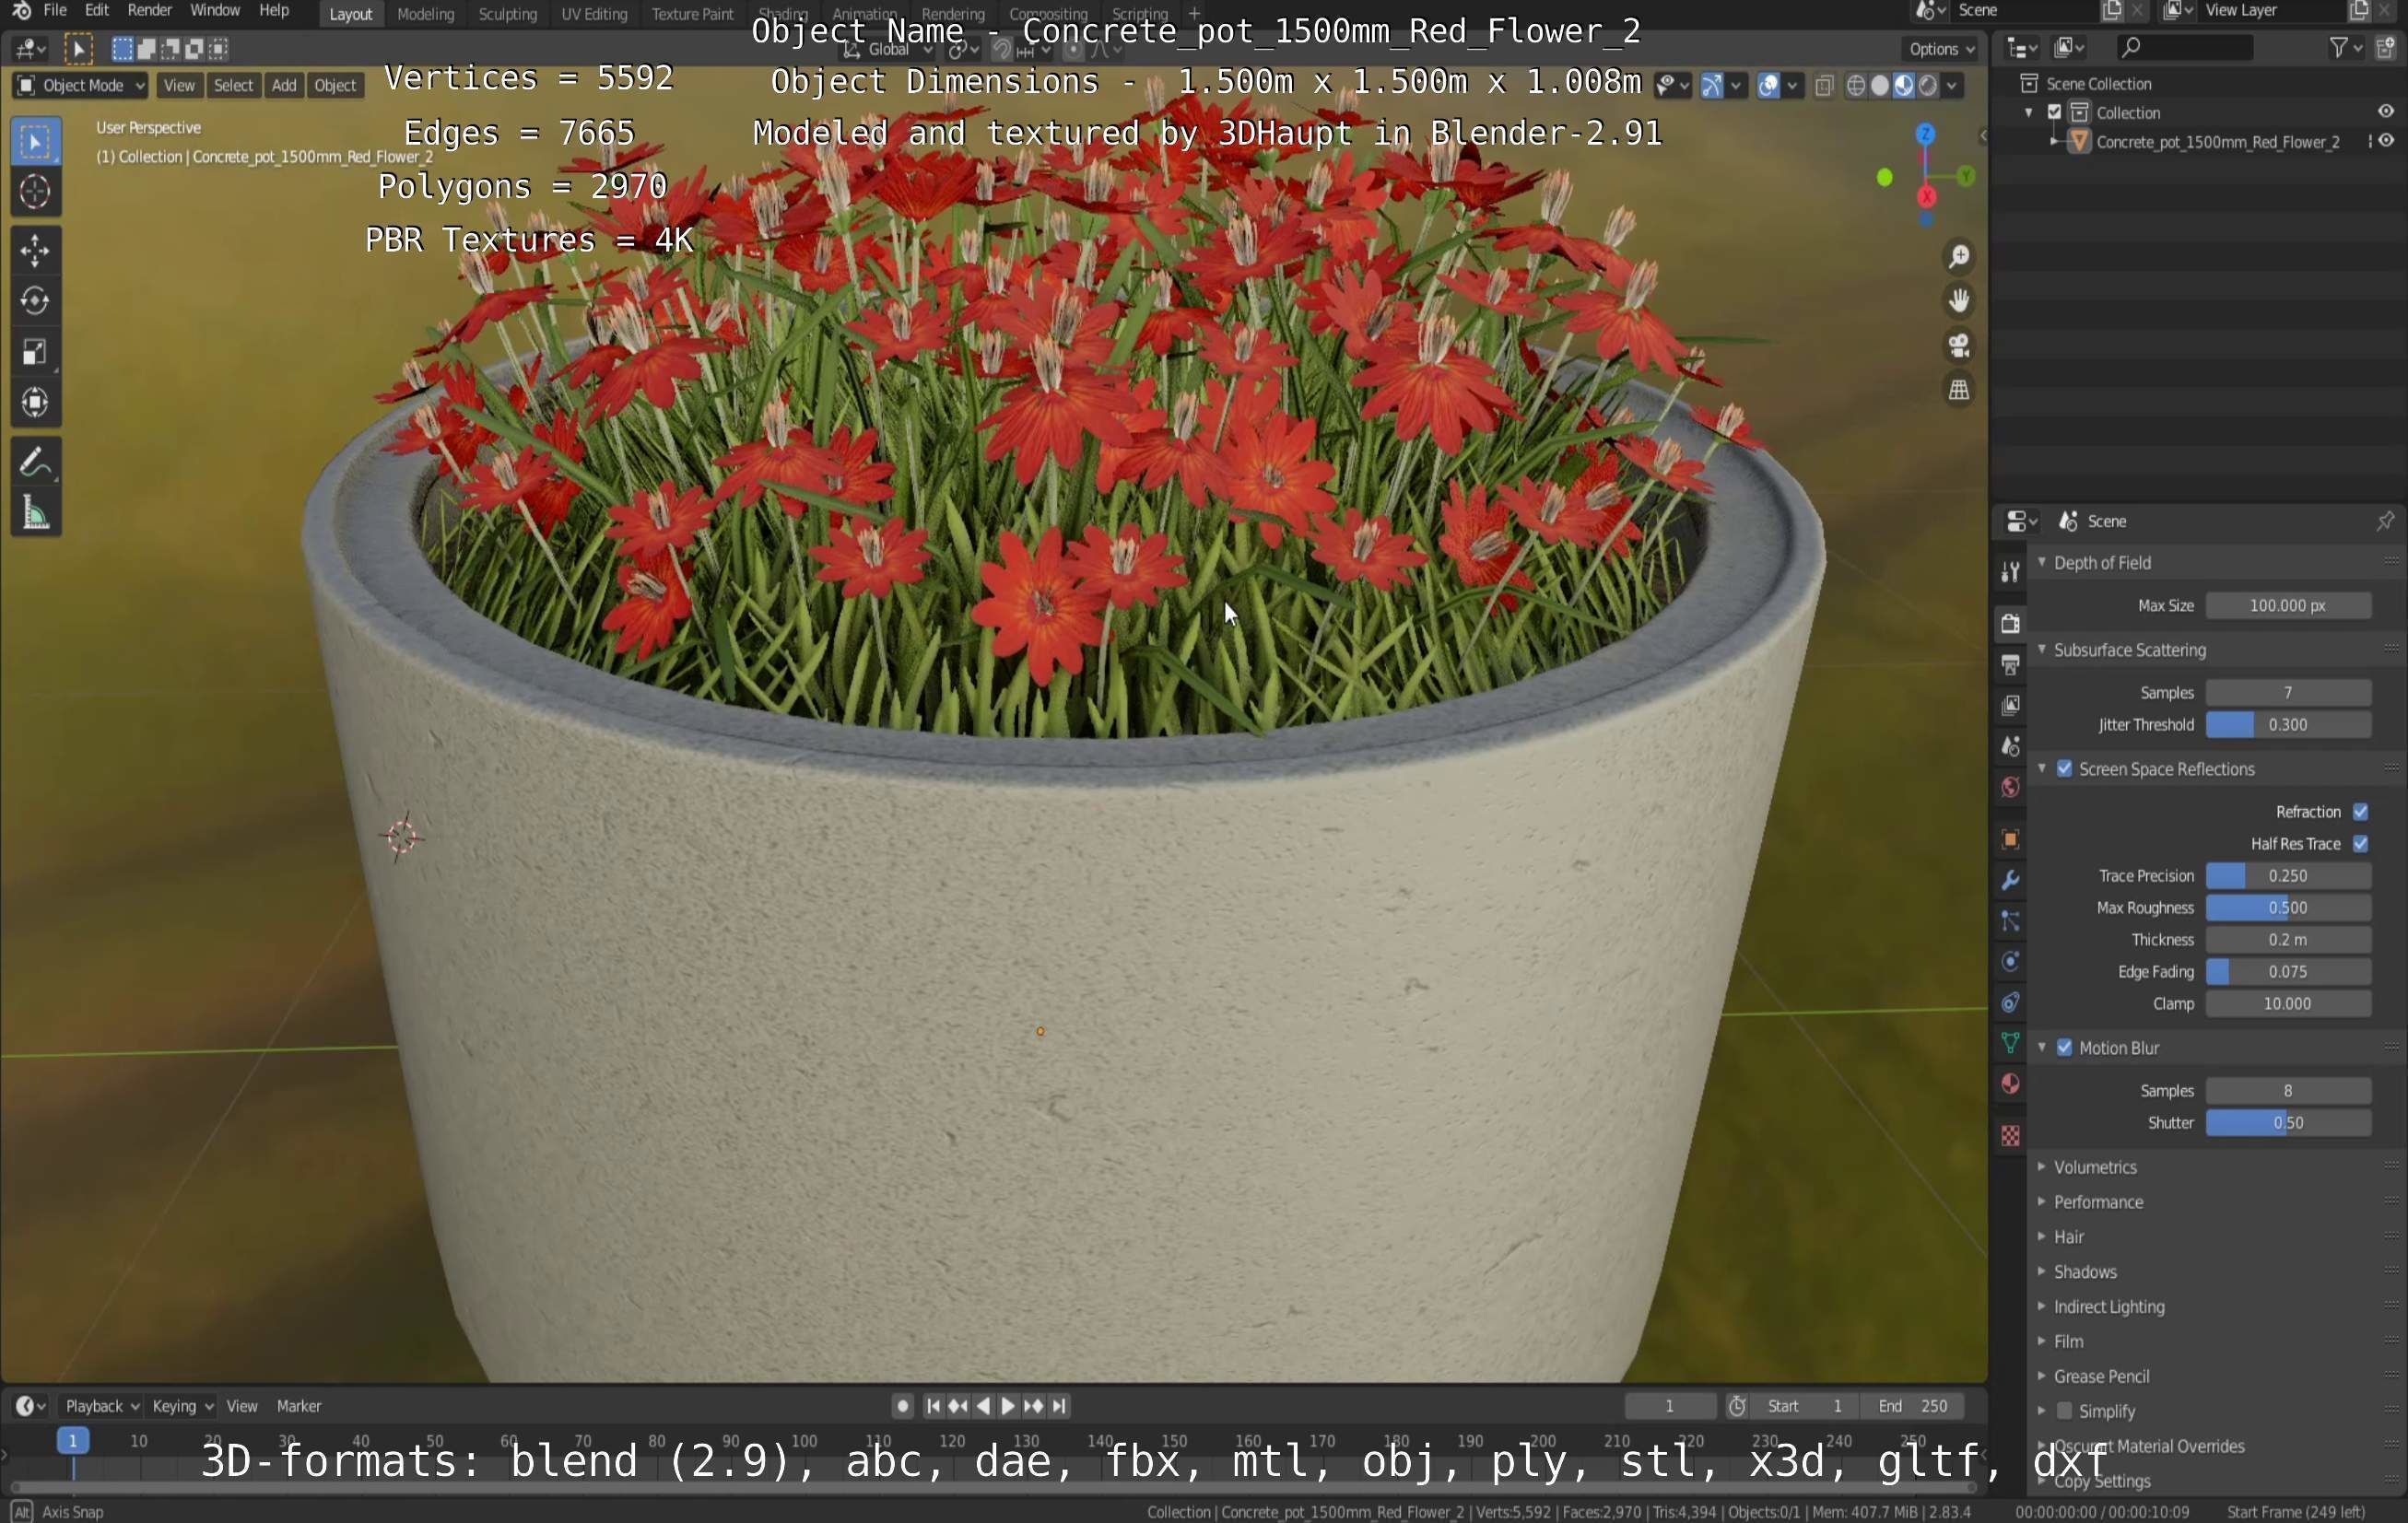Viewport: 2408px width, 1523px height.
Task: Switch to the Modeling workspace tab
Action: pos(425,14)
